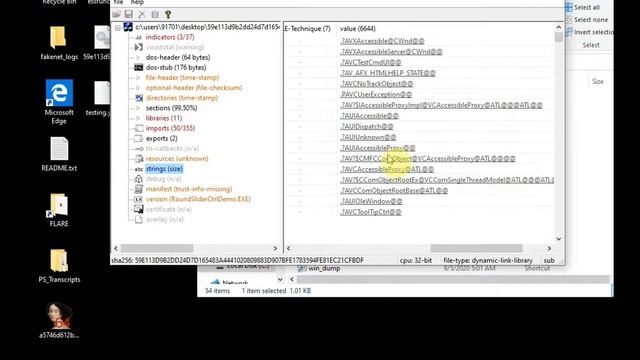This screenshot has width=640, height=360.
Task: Click the debug bug icon
Action: tap(139, 179)
